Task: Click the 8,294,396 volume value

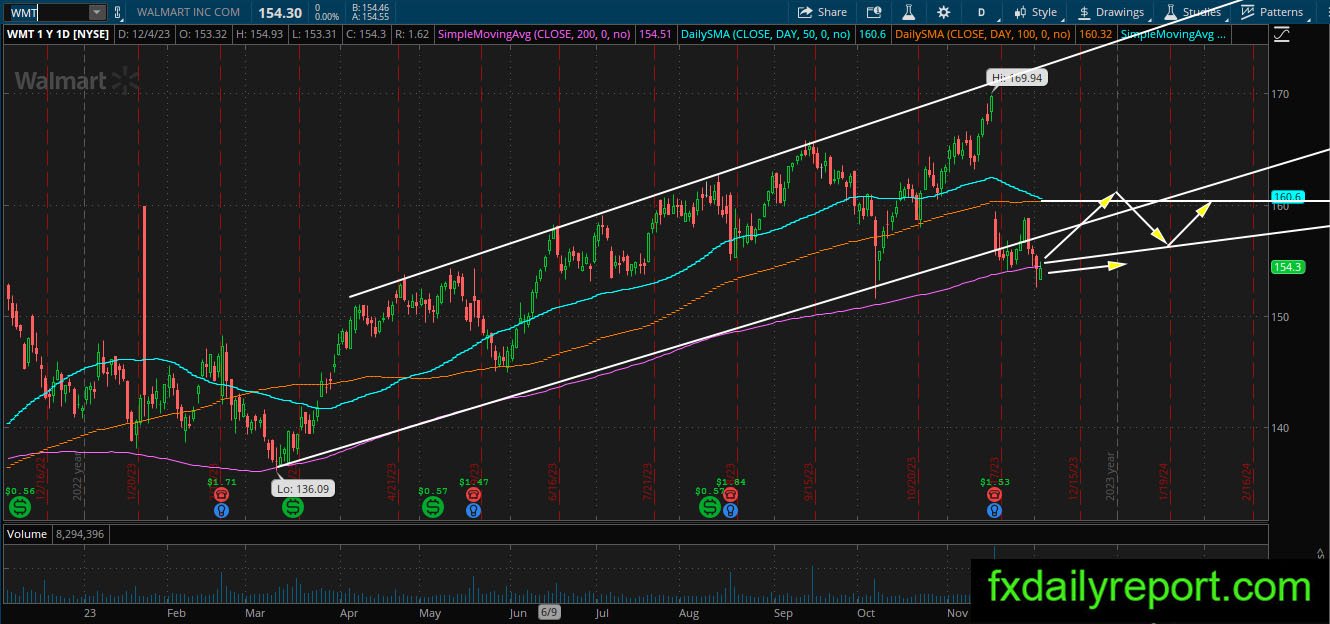Action: point(78,534)
